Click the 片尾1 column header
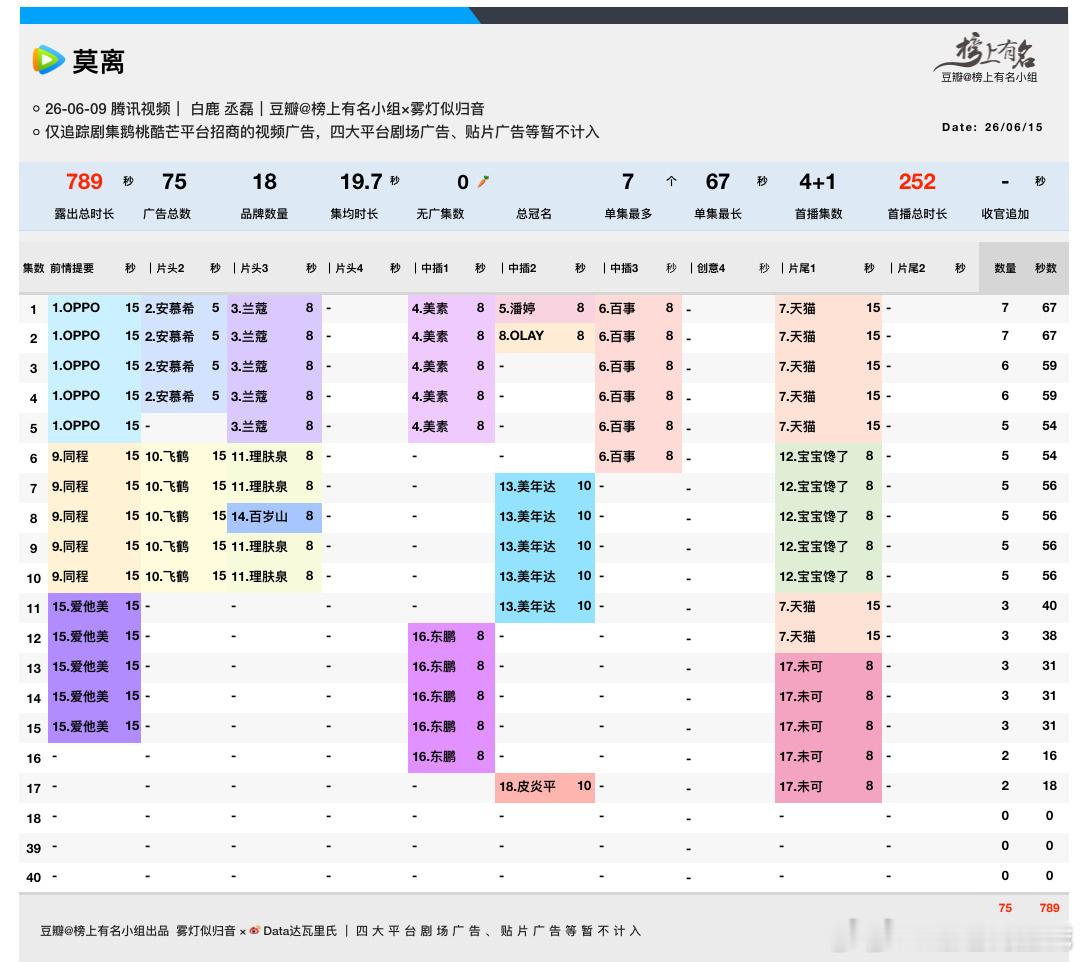Viewport: 1083px width, 962px height. 801,268
